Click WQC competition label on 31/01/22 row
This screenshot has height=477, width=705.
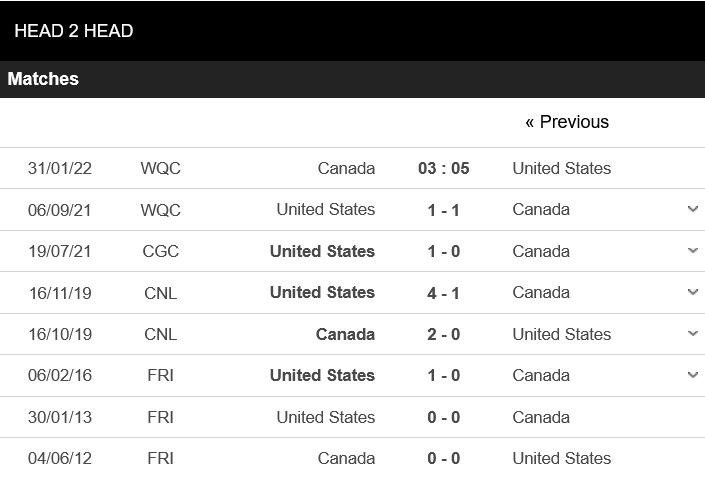[160, 168]
